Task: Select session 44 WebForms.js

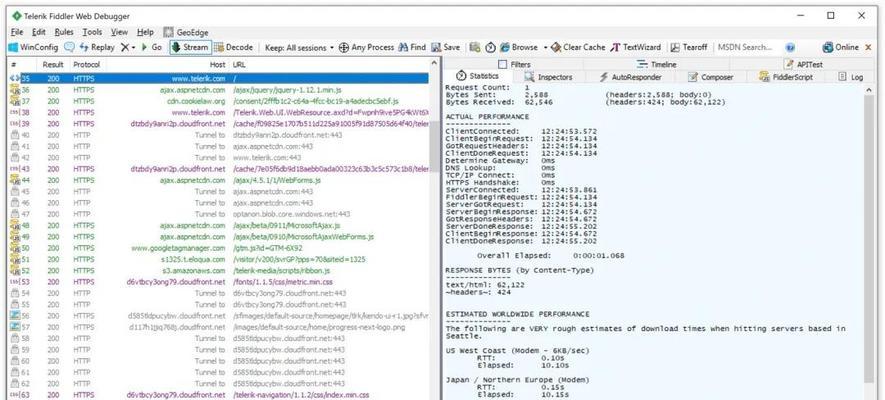Action: coord(218,180)
